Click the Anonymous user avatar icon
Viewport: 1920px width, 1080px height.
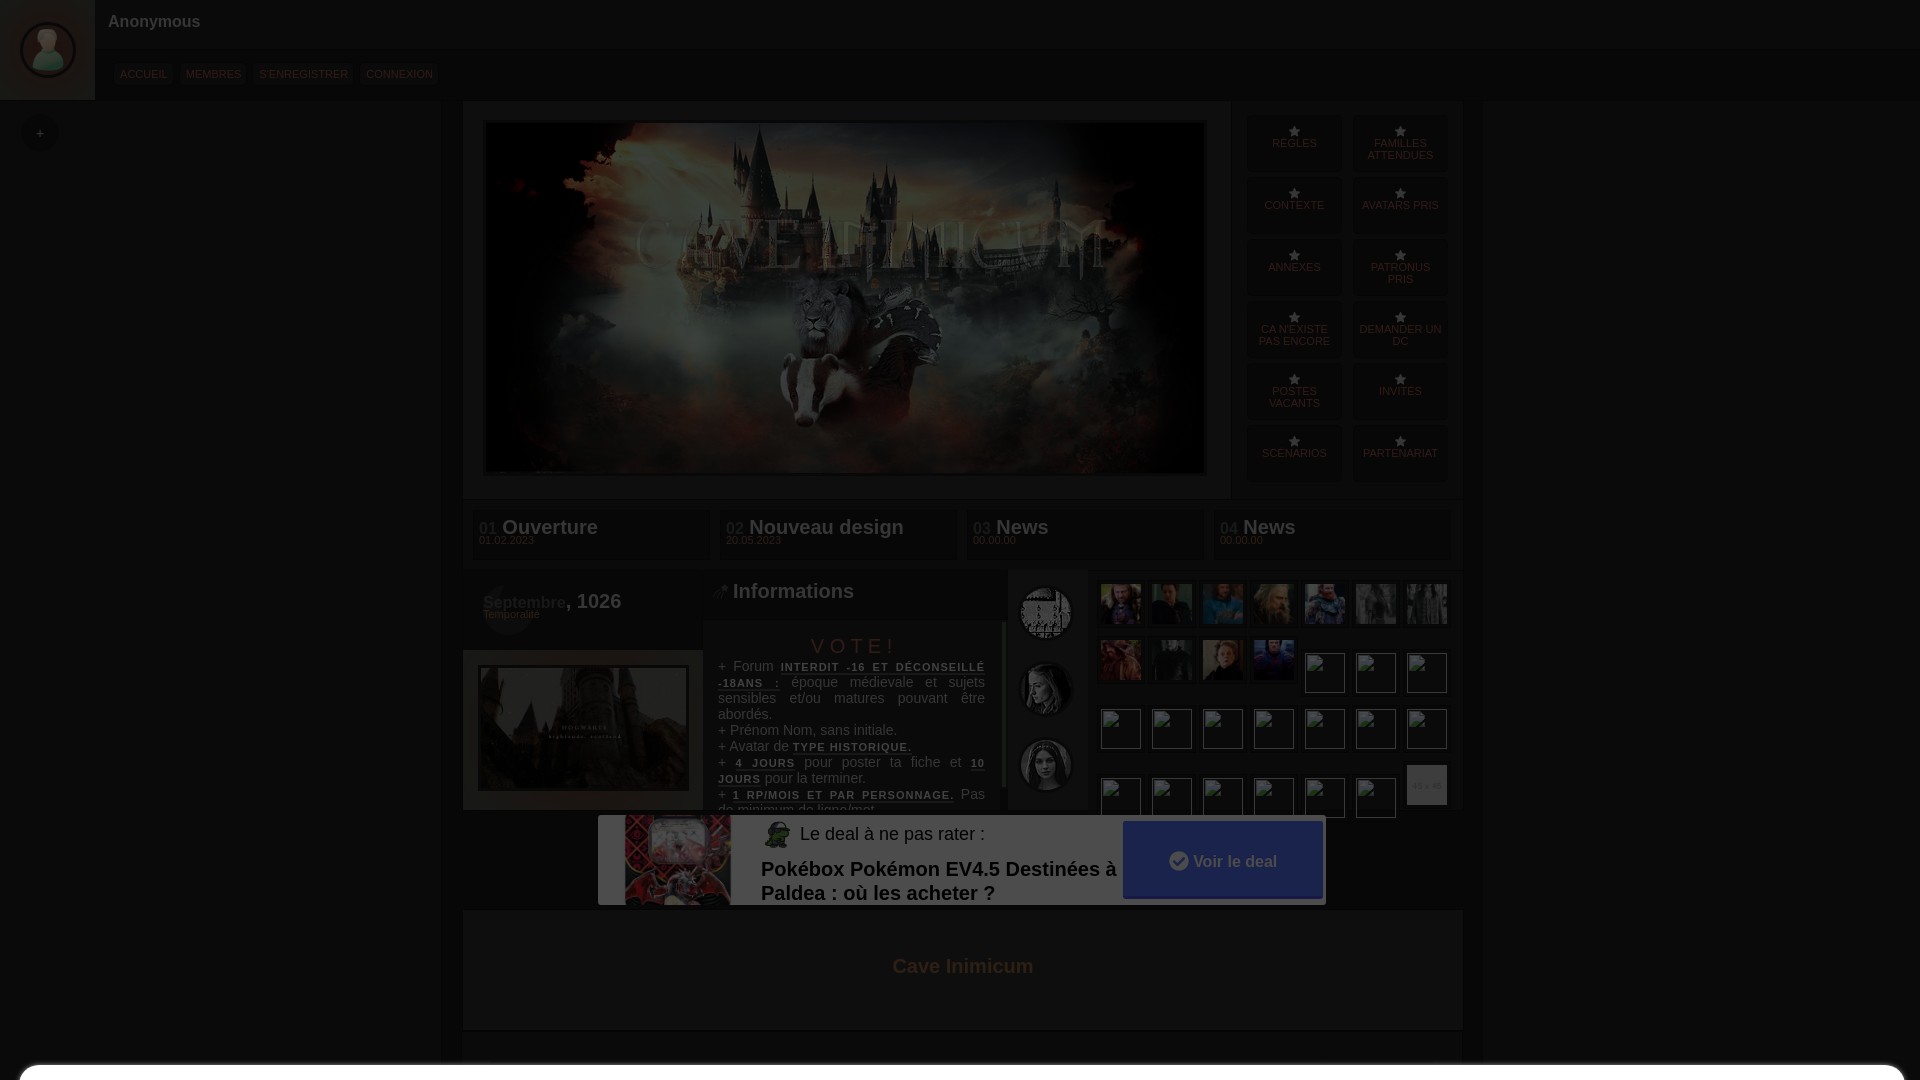coord(48,49)
